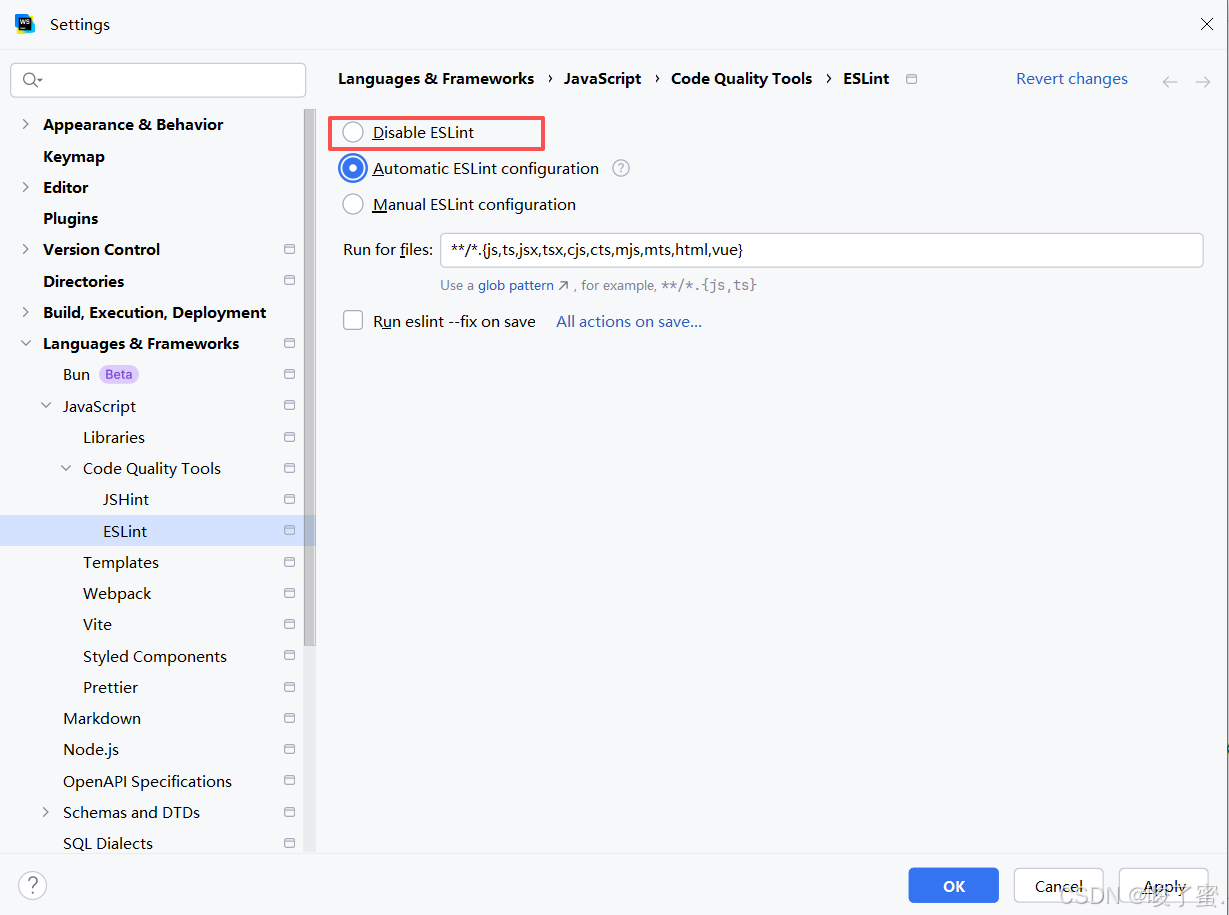Go back using the left arrow icon
The image size is (1229, 915).
1170,81
